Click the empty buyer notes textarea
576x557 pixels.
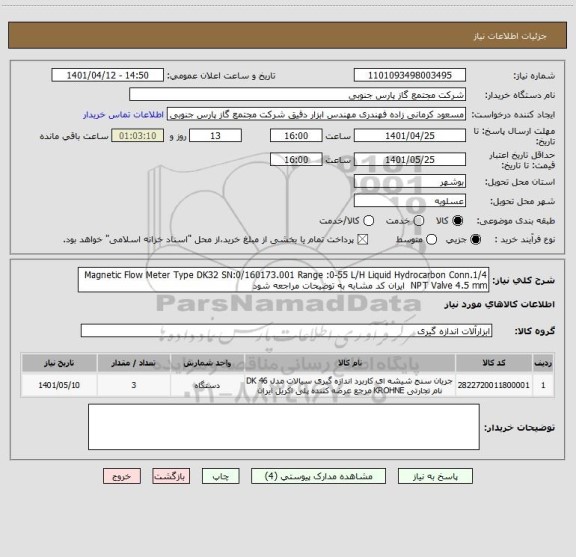[284, 427]
